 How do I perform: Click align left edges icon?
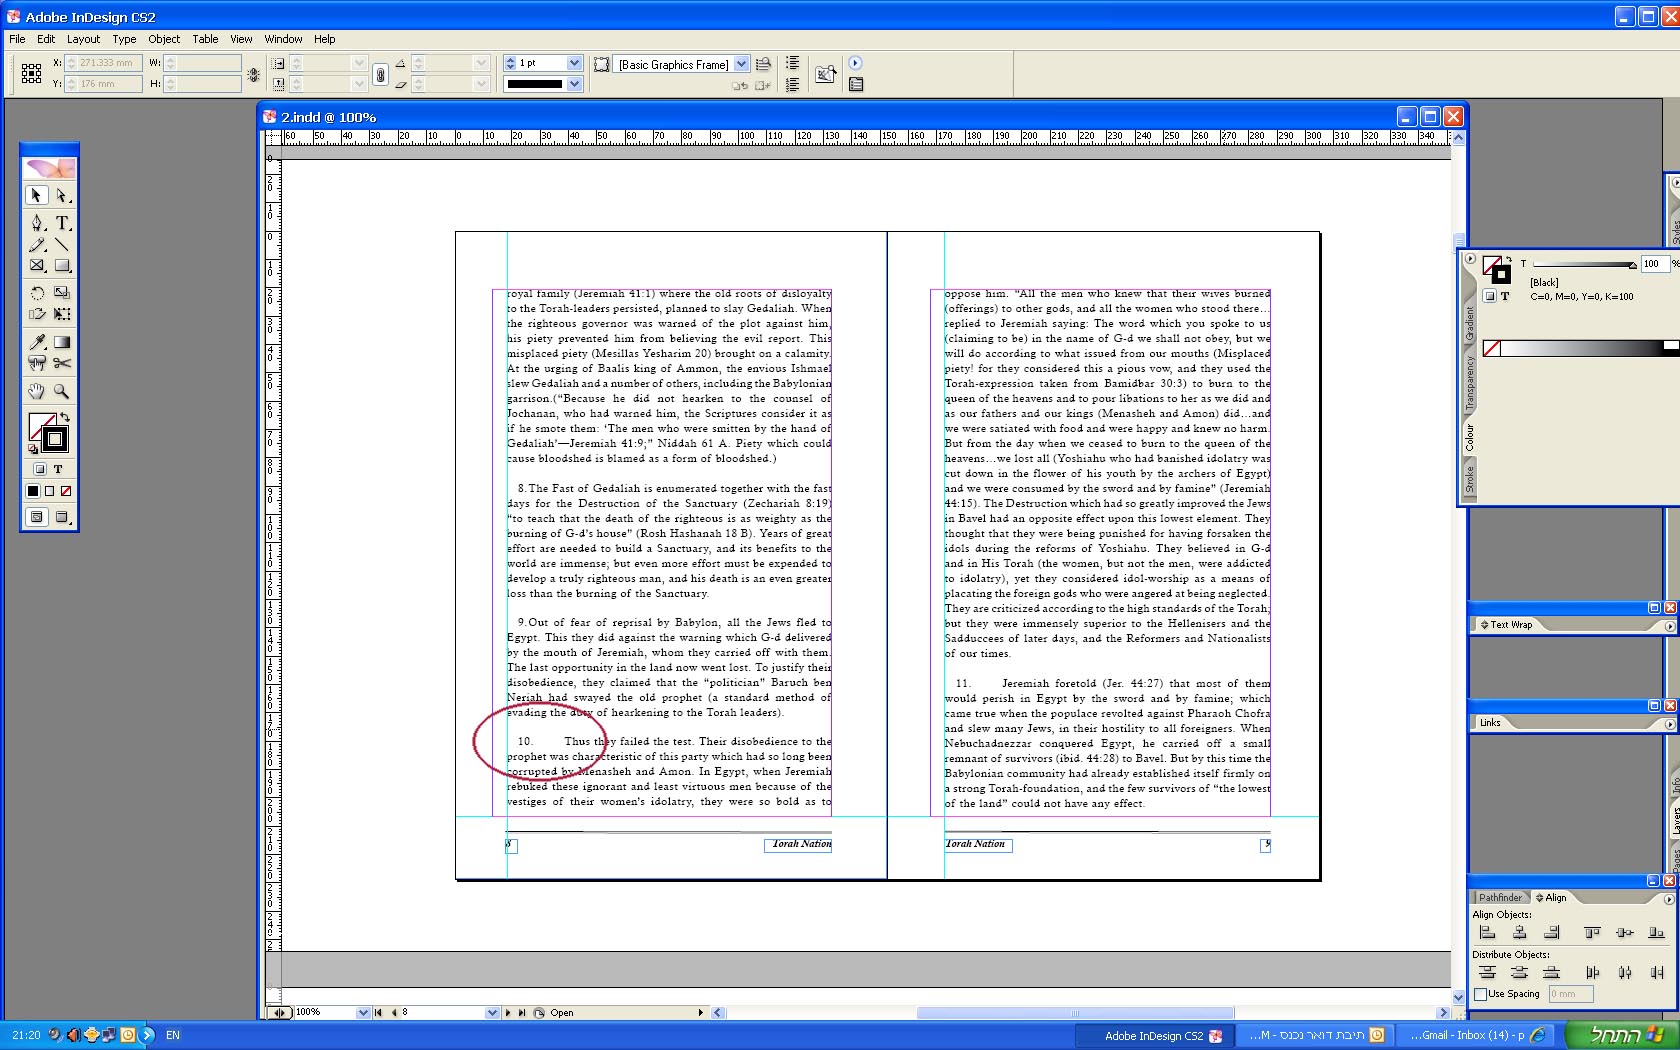[x=1487, y=933]
